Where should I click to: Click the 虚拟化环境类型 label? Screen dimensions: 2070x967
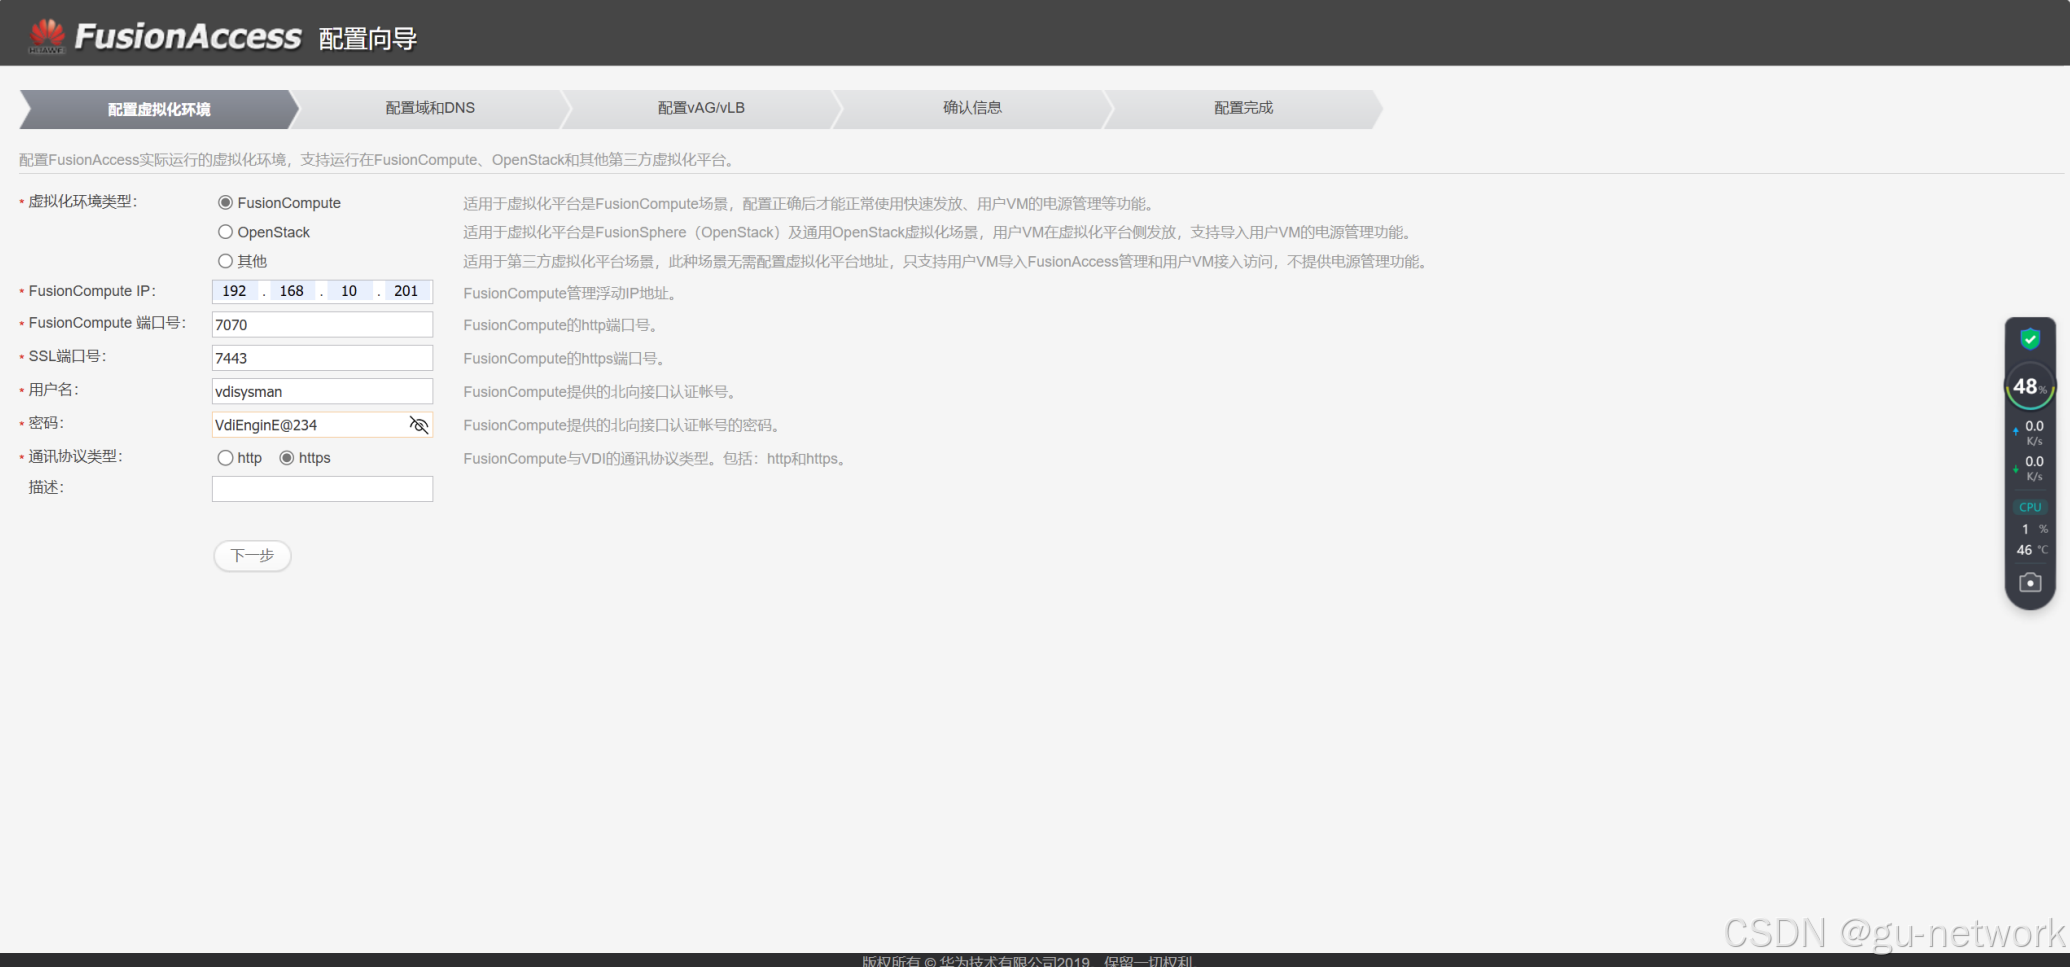[82, 202]
